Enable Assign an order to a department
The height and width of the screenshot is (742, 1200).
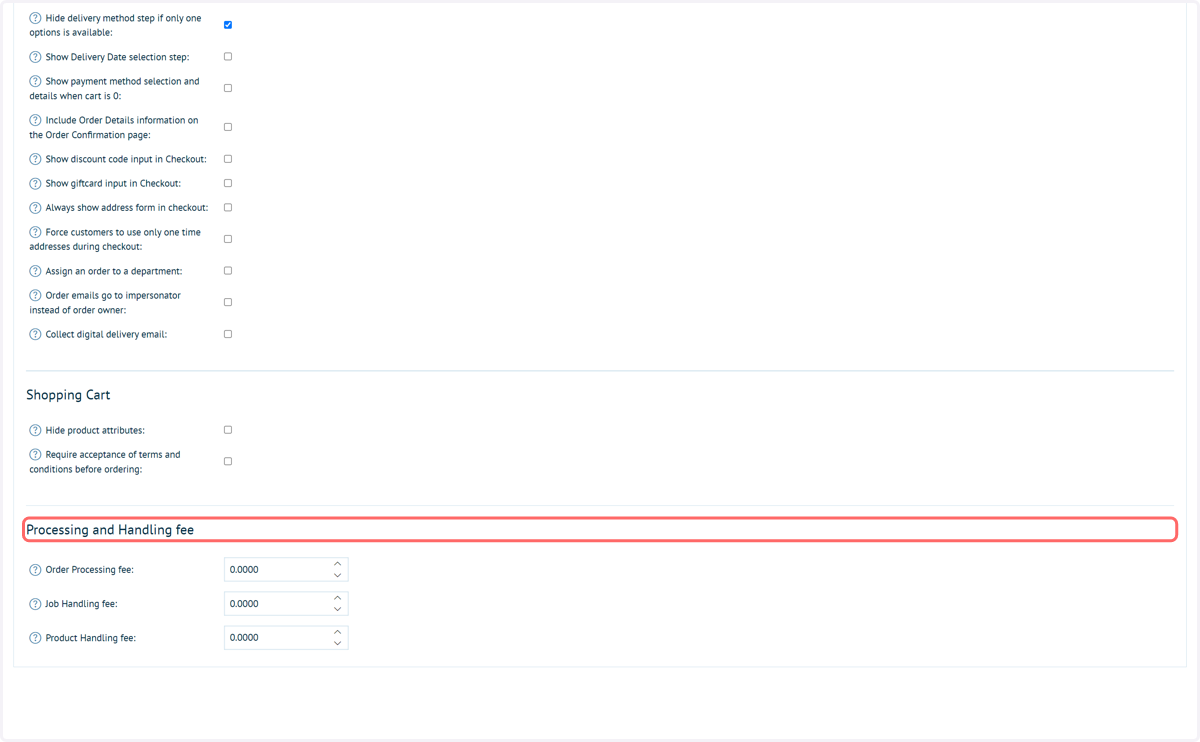(x=228, y=271)
